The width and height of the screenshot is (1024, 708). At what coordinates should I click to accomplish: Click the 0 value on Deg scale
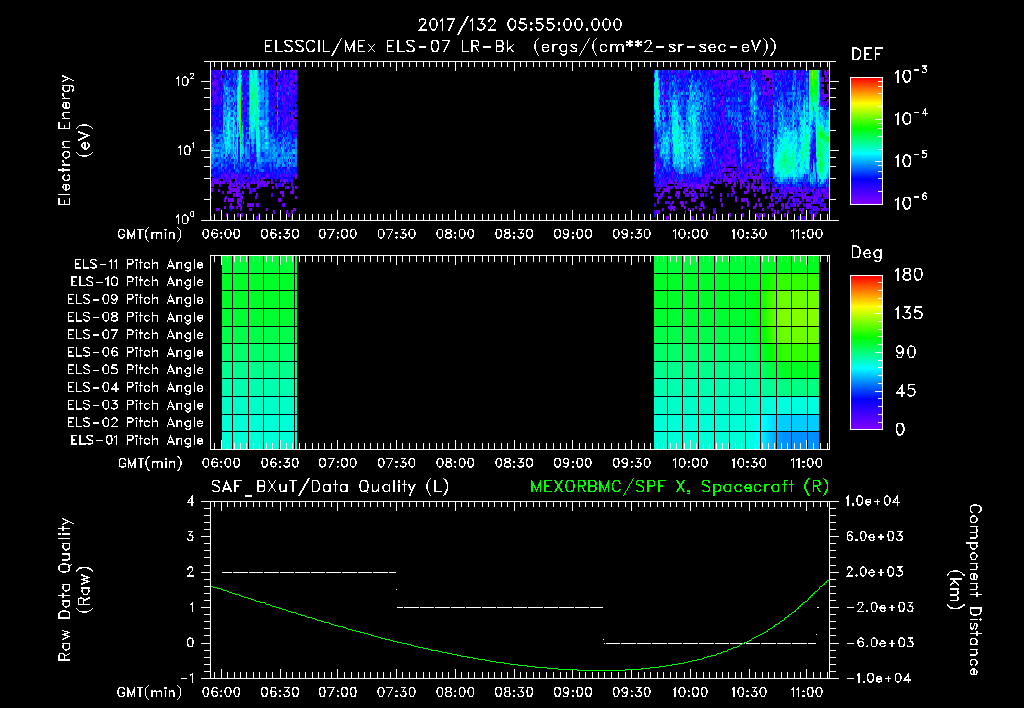(900, 430)
